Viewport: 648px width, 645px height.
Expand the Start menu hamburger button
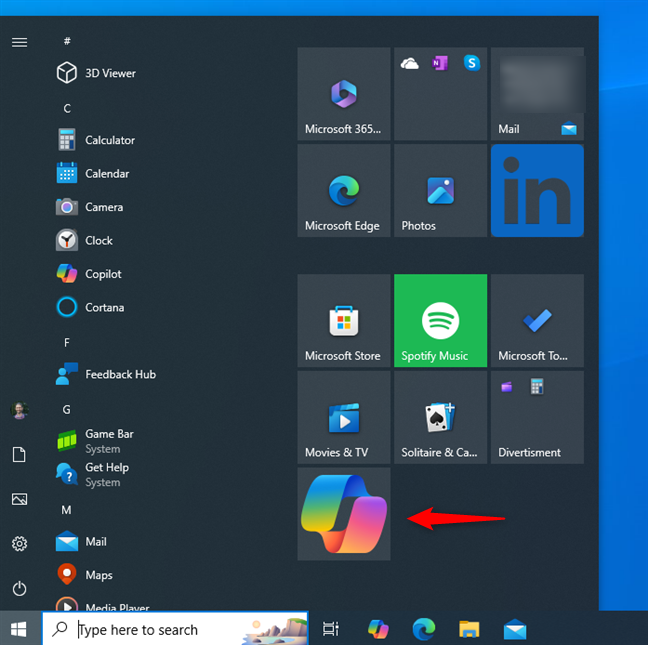[19, 42]
